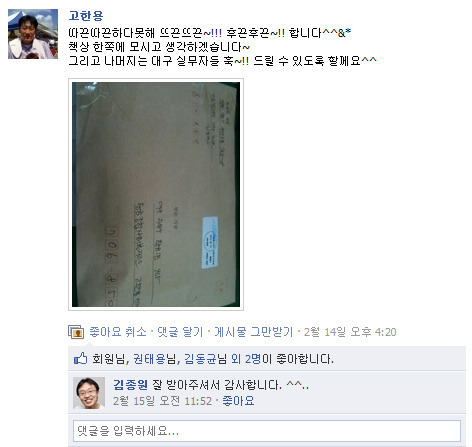Viewport: 472px width, 447px height.
Task: Open 고한용's profile picture
Action: coord(33,34)
